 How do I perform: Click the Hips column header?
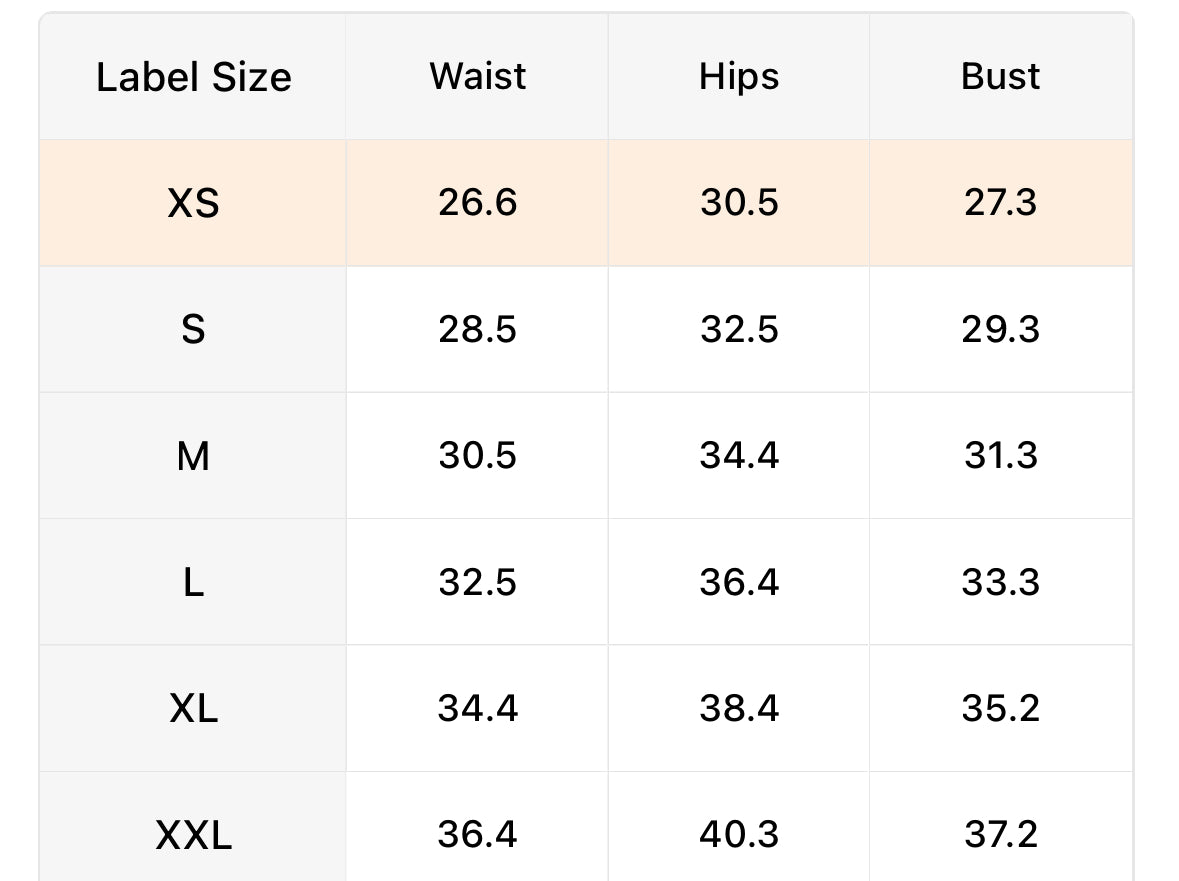(x=739, y=77)
